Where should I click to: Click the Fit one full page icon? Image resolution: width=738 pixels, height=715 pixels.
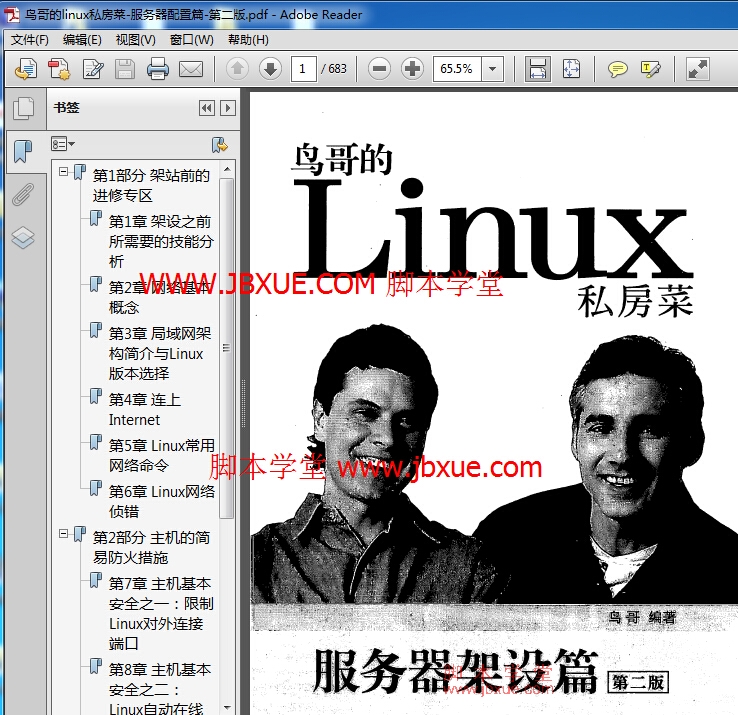coord(571,69)
